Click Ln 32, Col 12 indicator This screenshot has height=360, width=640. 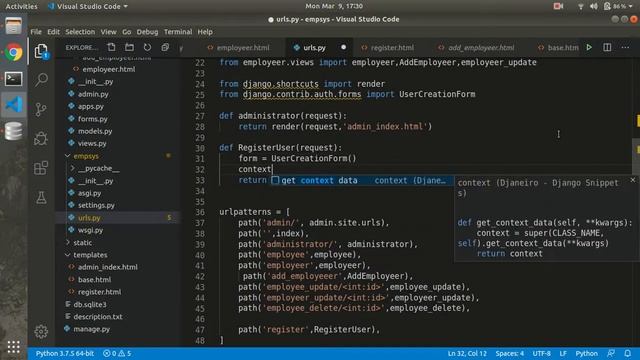point(467,353)
